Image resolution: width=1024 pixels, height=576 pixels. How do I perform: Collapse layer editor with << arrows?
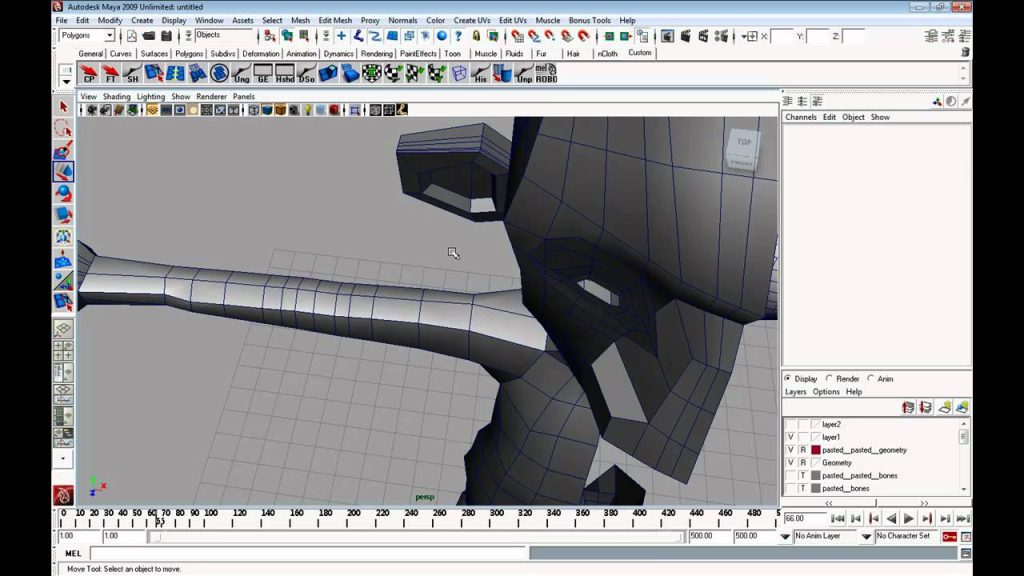pyautogui.click(x=828, y=503)
